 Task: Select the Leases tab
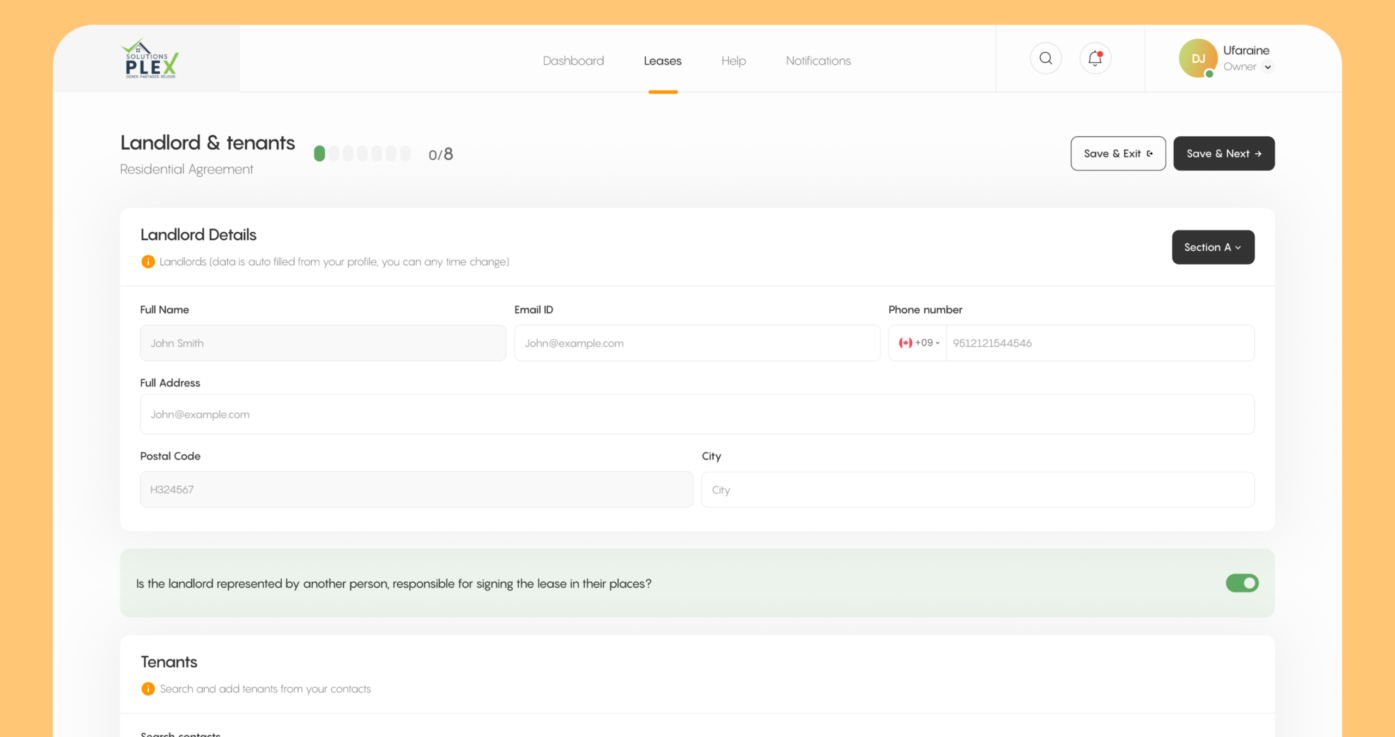[662, 61]
